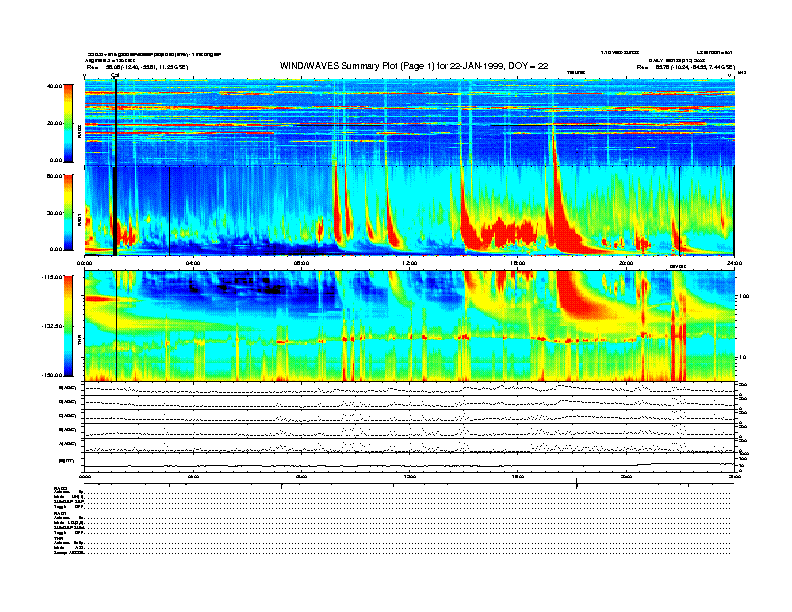Click the bottom magnetic field line plot panel
This screenshot has width=792, height=612.
(x=409, y=462)
